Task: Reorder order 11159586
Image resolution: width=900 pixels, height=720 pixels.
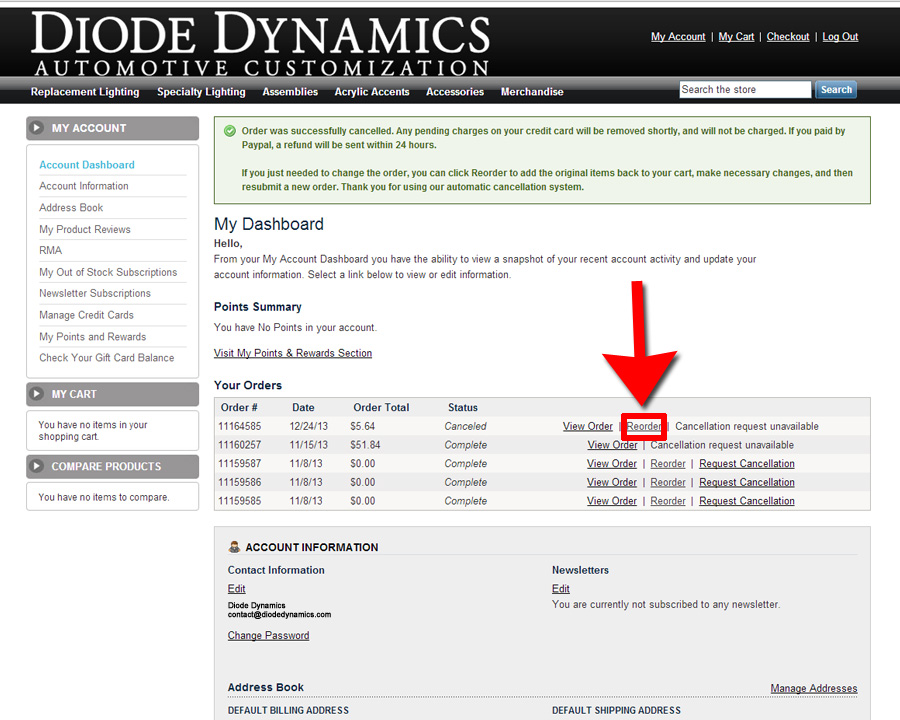Action: 668,482
